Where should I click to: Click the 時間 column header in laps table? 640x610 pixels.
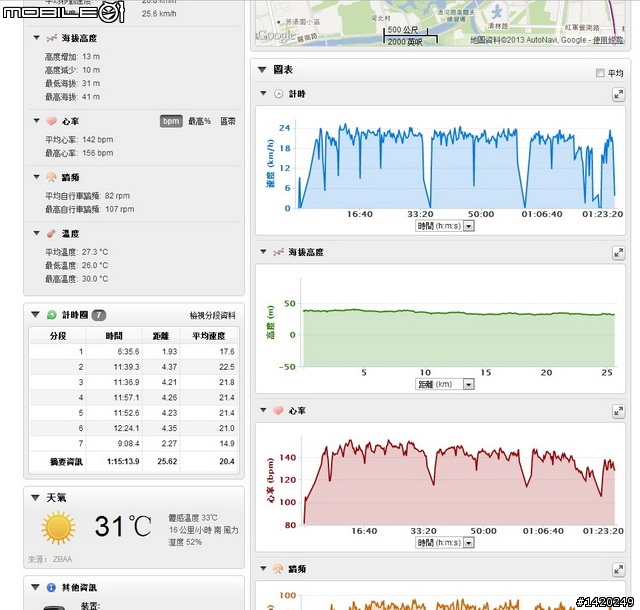coord(114,336)
